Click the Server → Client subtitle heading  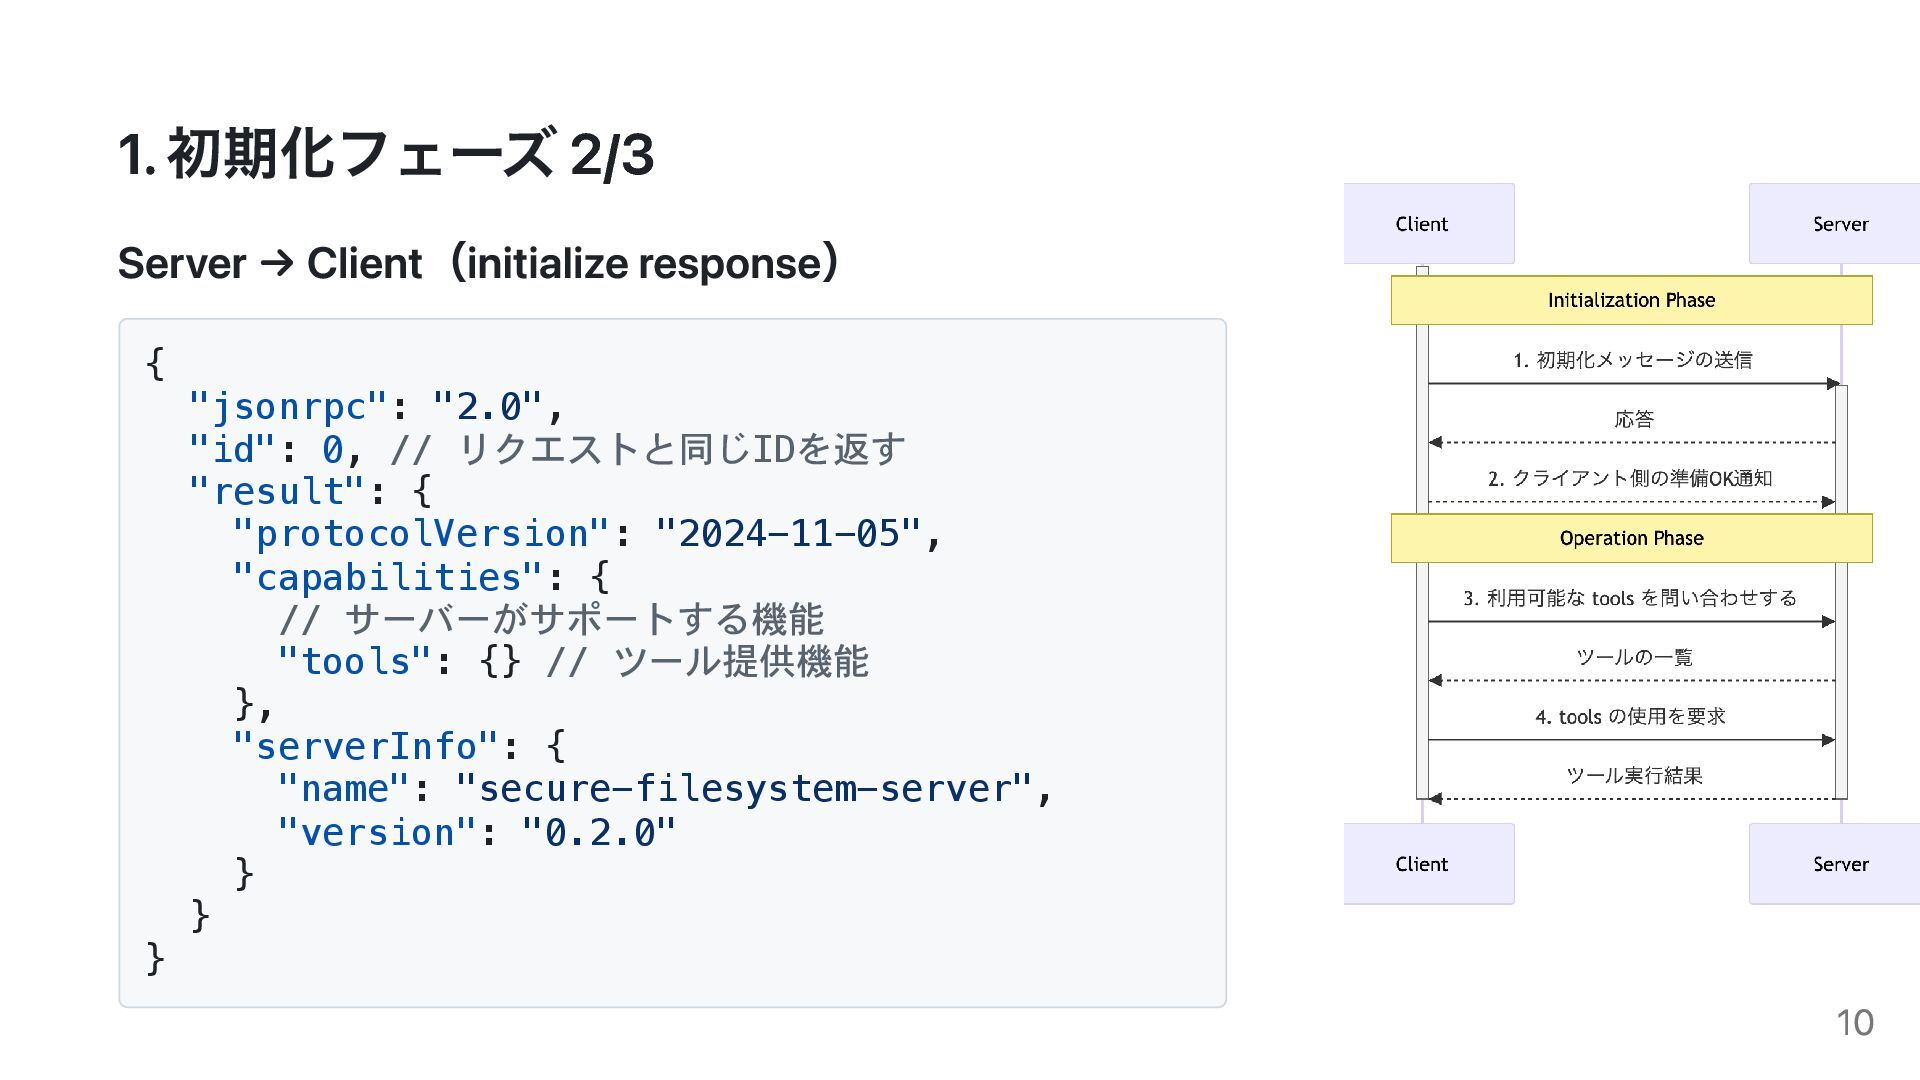pos(478,264)
